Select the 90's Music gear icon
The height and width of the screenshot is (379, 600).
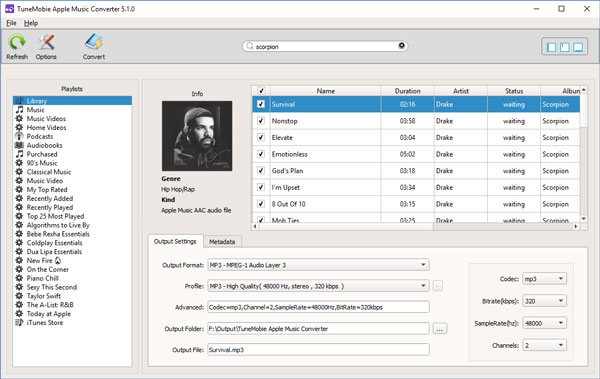pyautogui.click(x=19, y=163)
